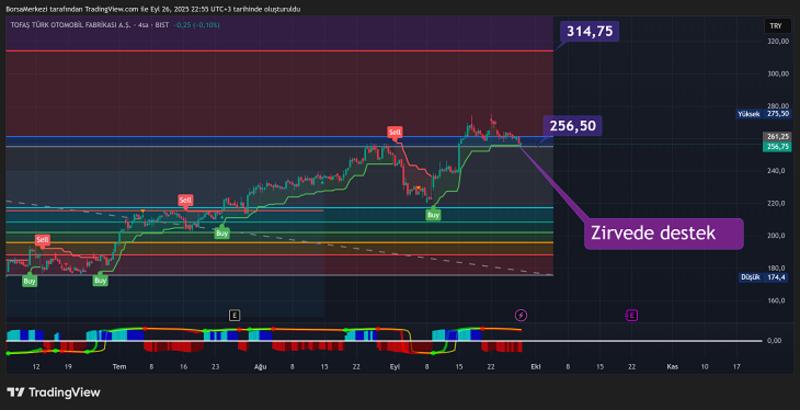Select the Sell signal label in mid-June
The image size is (800, 410).
(x=42, y=239)
